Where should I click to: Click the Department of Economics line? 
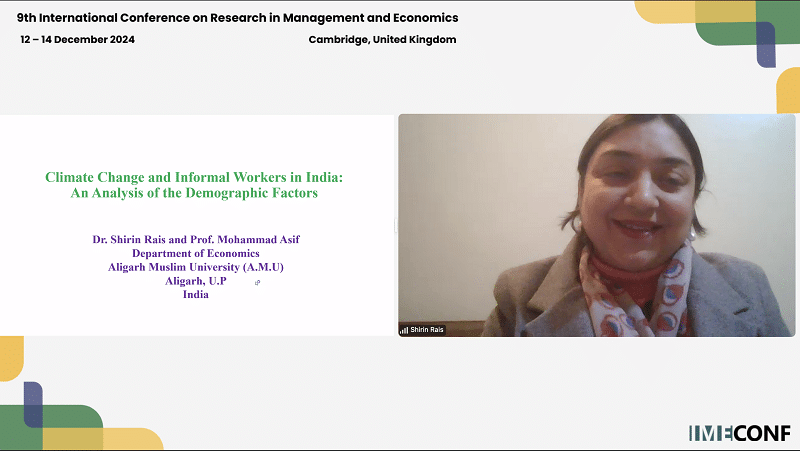pos(196,254)
